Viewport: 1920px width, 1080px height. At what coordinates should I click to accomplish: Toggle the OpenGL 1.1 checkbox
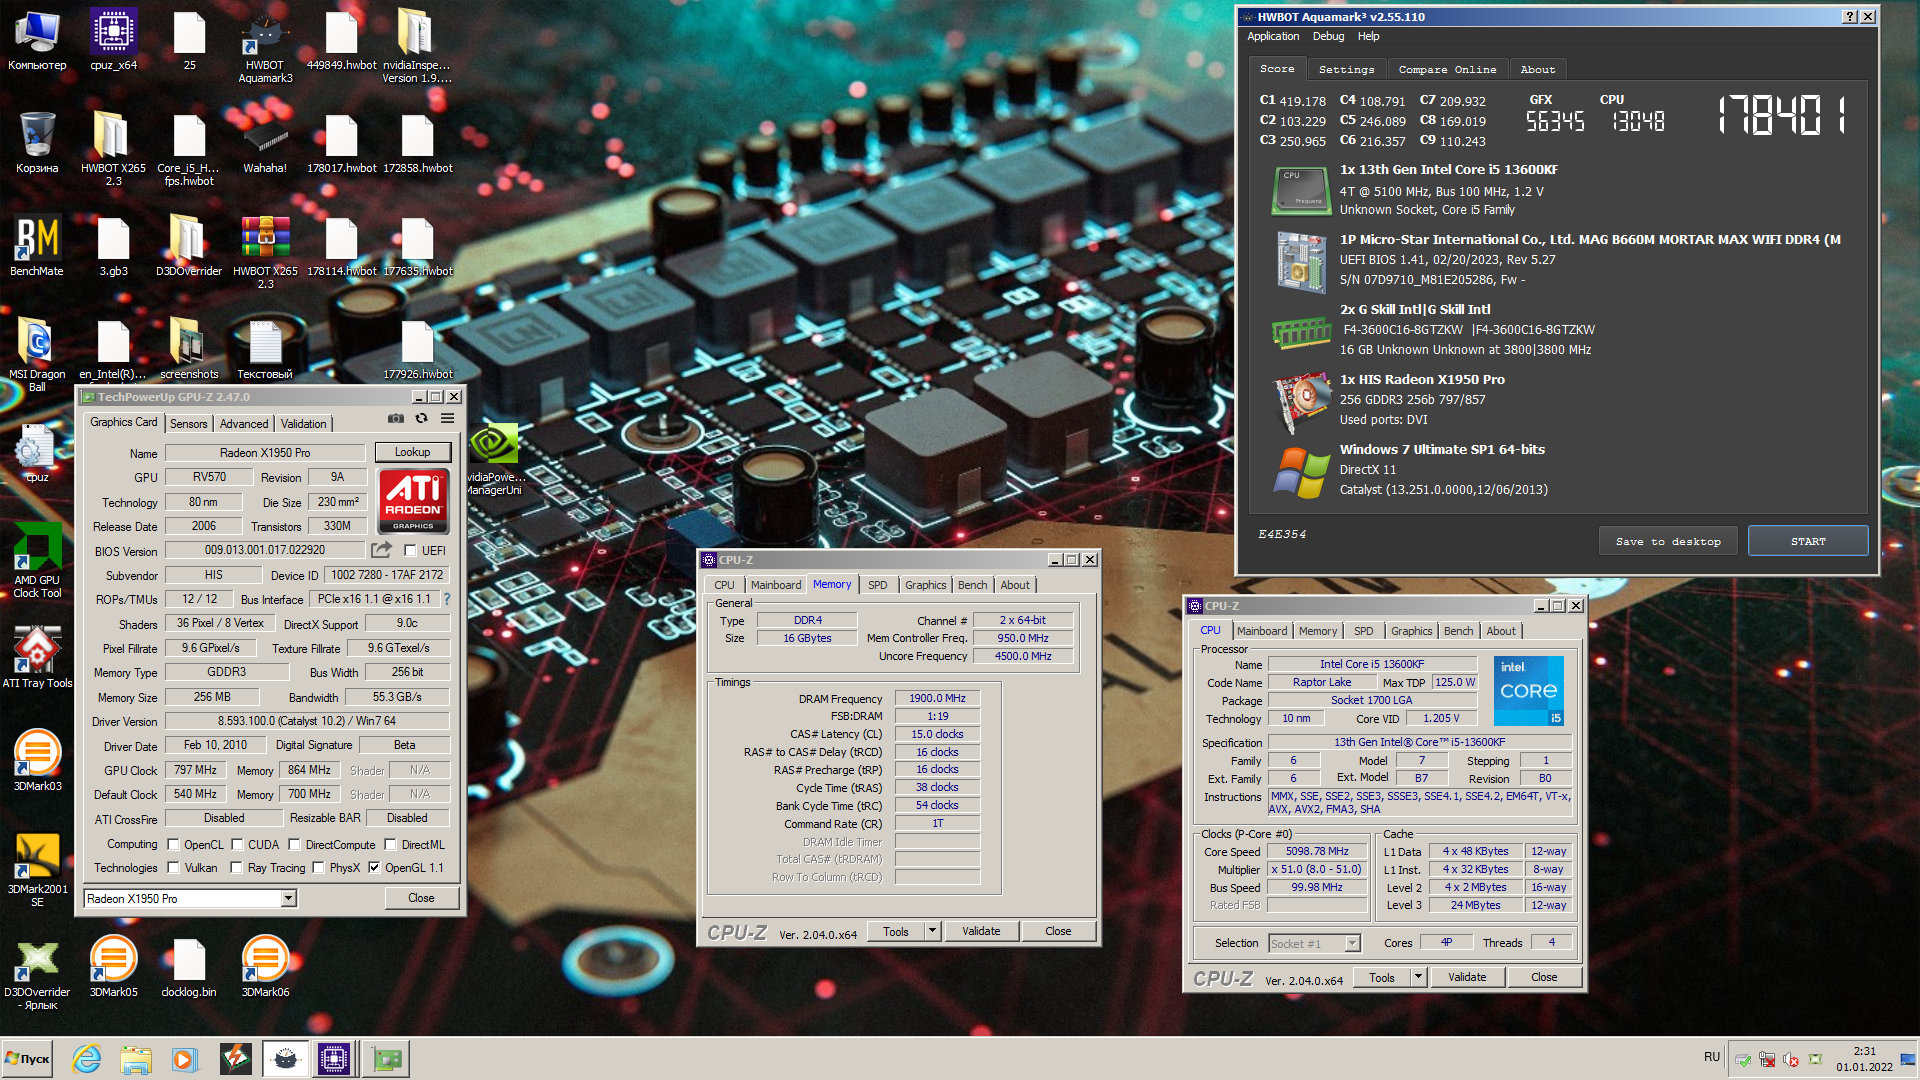pyautogui.click(x=374, y=867)
